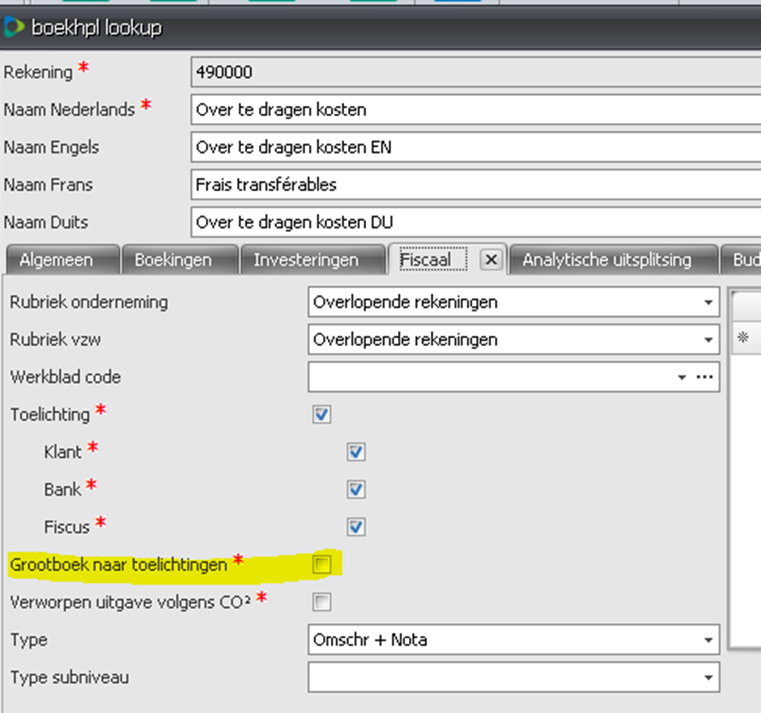Go to the Investeringen tab
Viewport: 761px width, 713px height.
coord(306,260)
